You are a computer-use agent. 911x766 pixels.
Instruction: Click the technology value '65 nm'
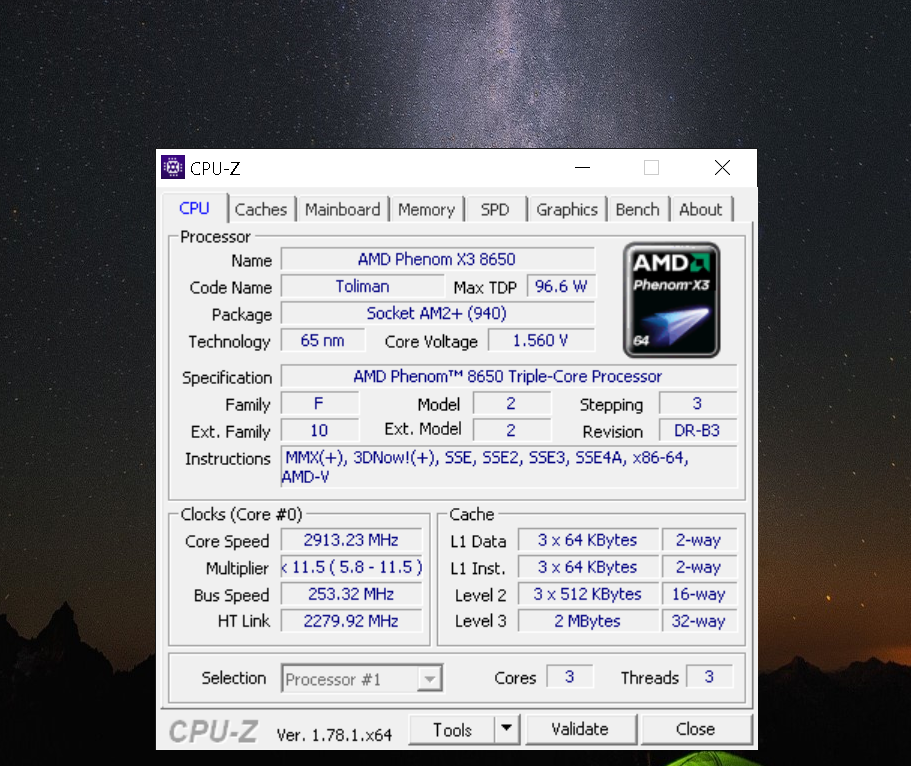322,341
